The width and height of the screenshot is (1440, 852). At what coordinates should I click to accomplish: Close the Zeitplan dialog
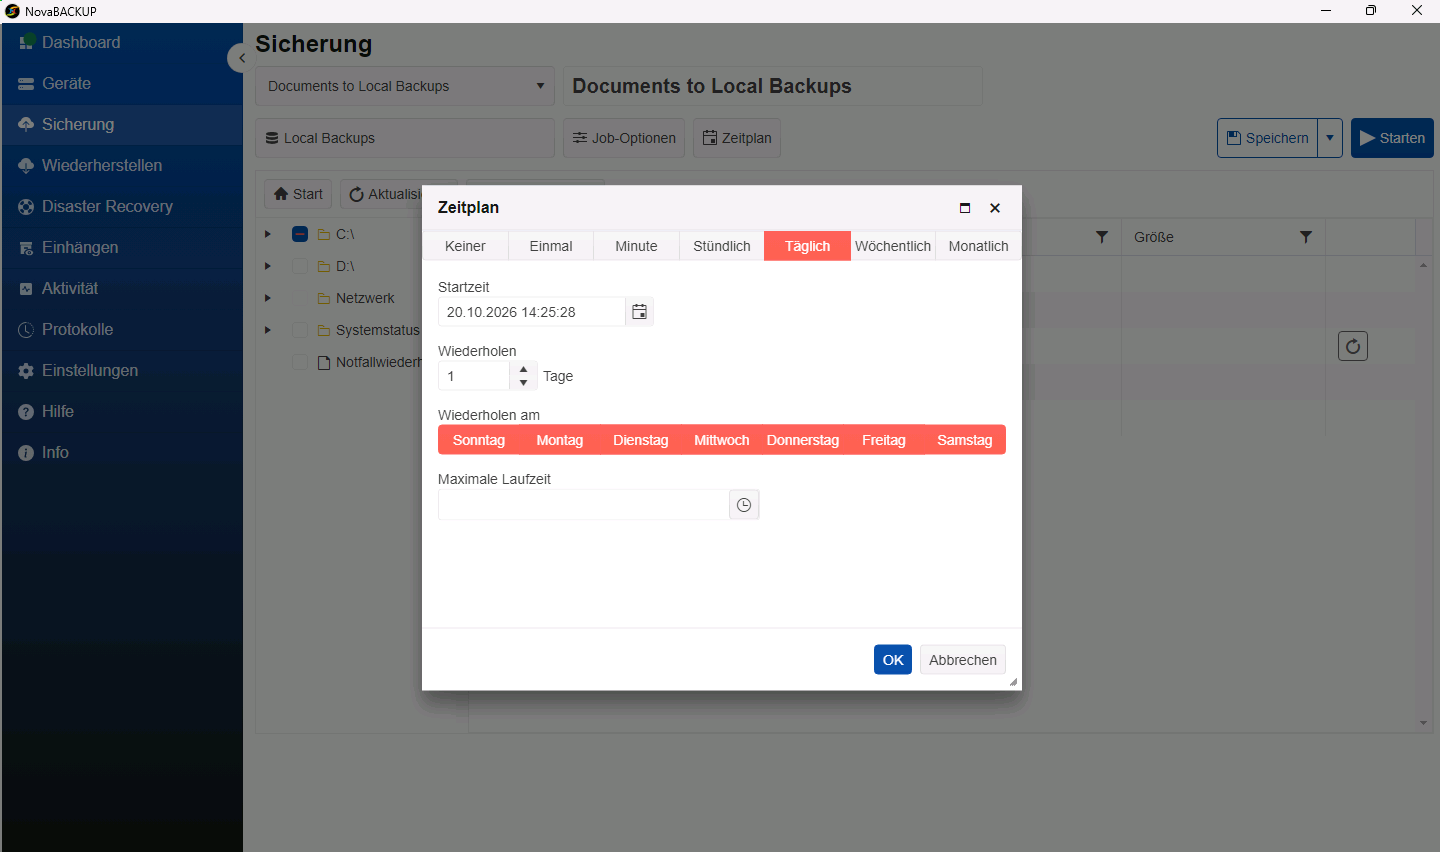pyautogui.click(x=995, y=208)
